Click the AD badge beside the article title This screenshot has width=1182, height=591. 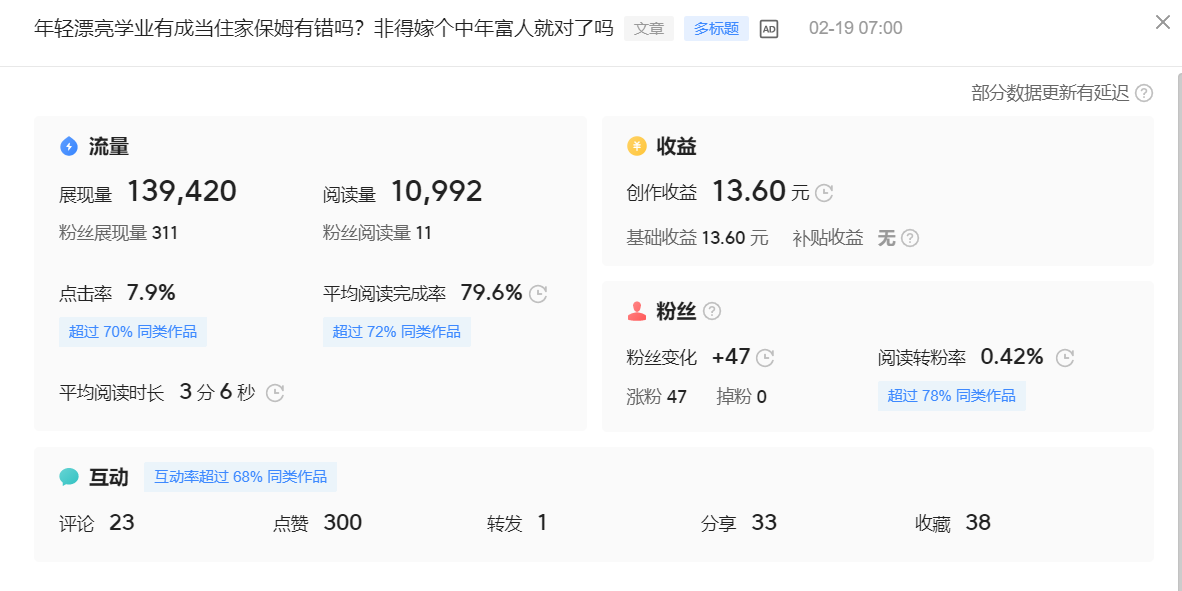tap(767, 28)
